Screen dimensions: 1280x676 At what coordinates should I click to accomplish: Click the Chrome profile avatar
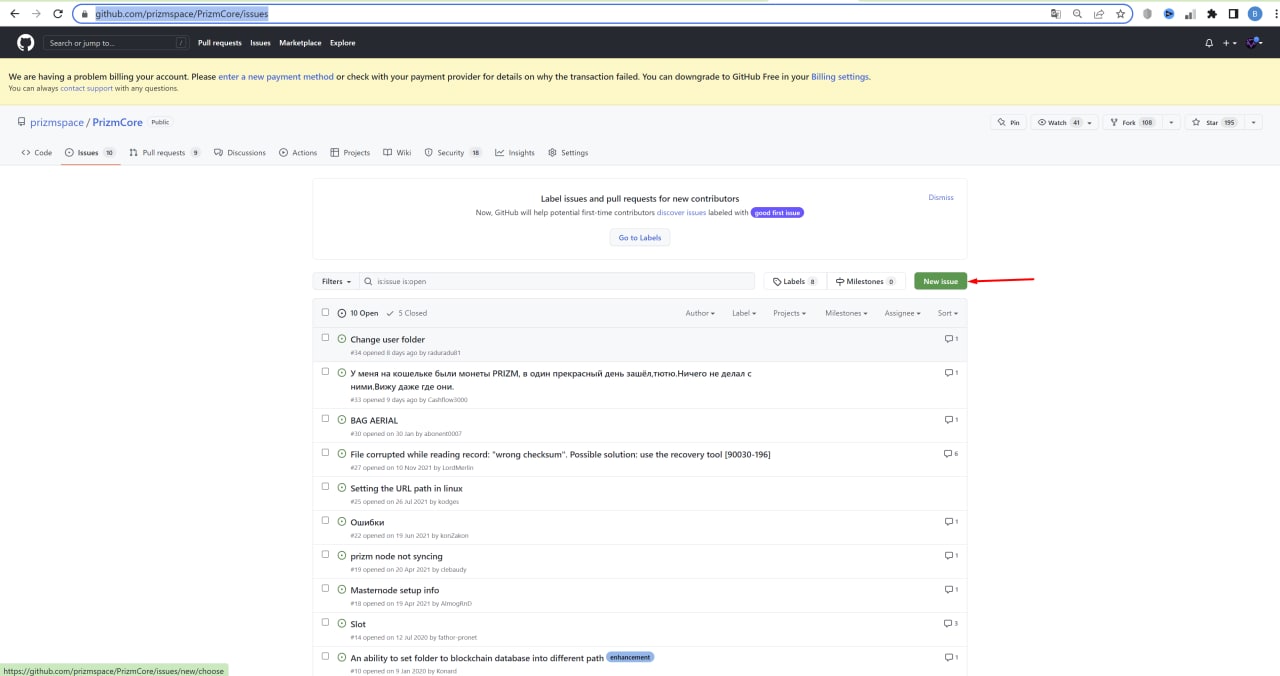(x=1255, y=14)
